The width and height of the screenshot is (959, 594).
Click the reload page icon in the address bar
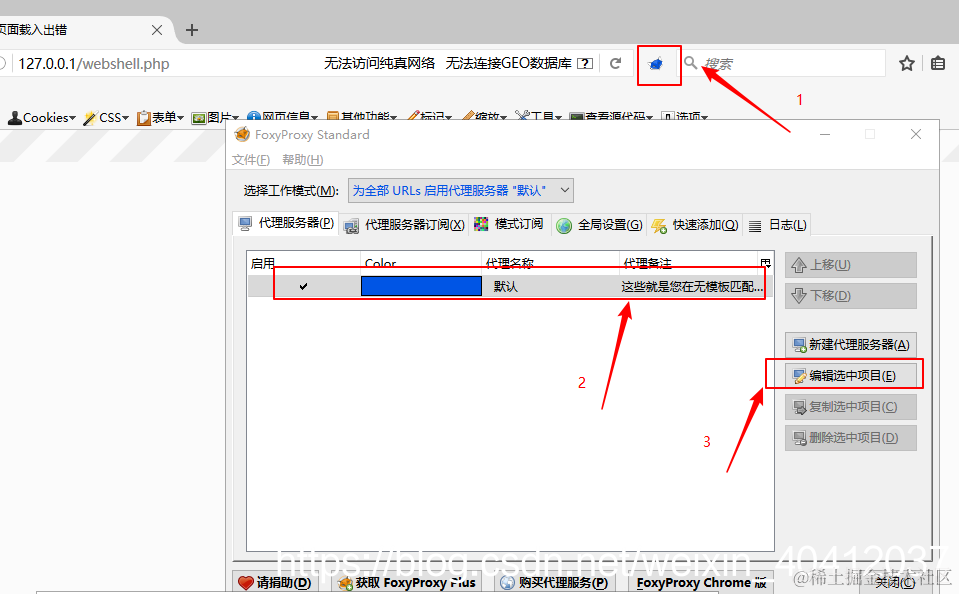coord(615,62)
